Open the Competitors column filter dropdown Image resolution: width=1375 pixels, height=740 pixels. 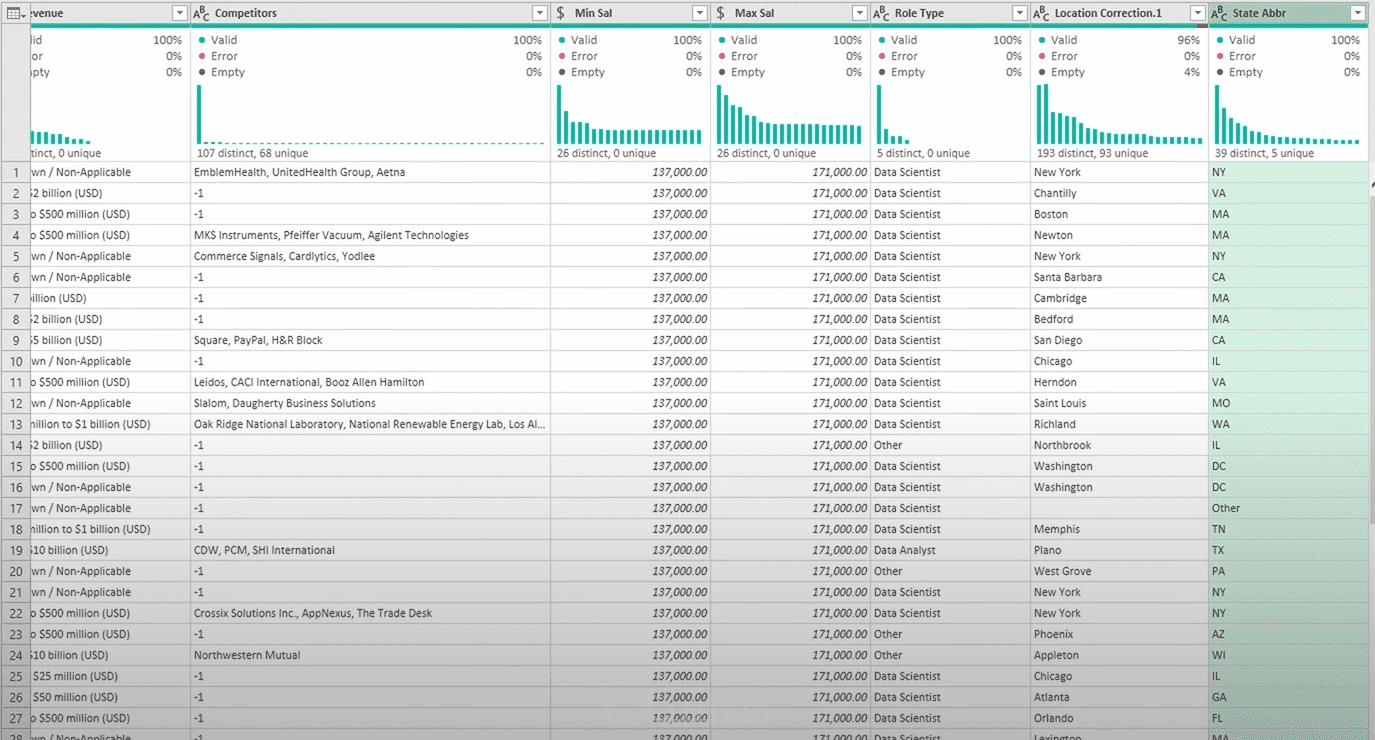point(540,13)
